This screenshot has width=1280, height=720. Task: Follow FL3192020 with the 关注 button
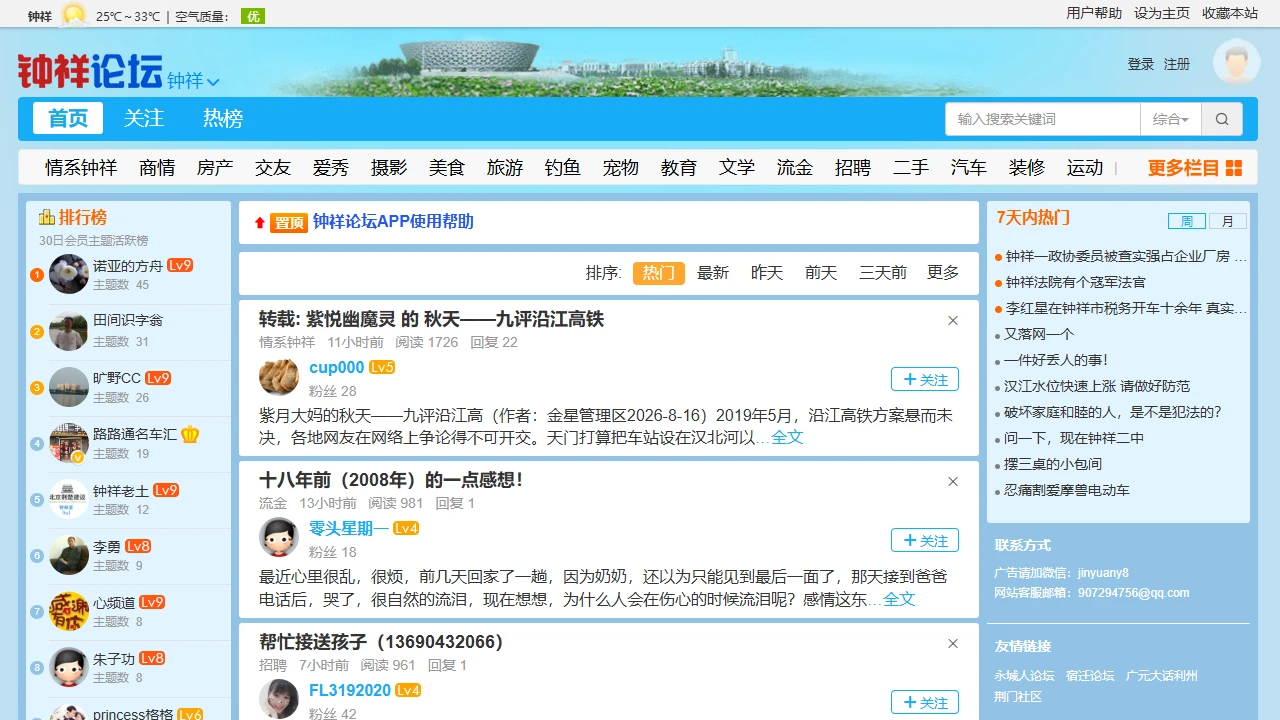pyautogui.click(x=925, y=703)
